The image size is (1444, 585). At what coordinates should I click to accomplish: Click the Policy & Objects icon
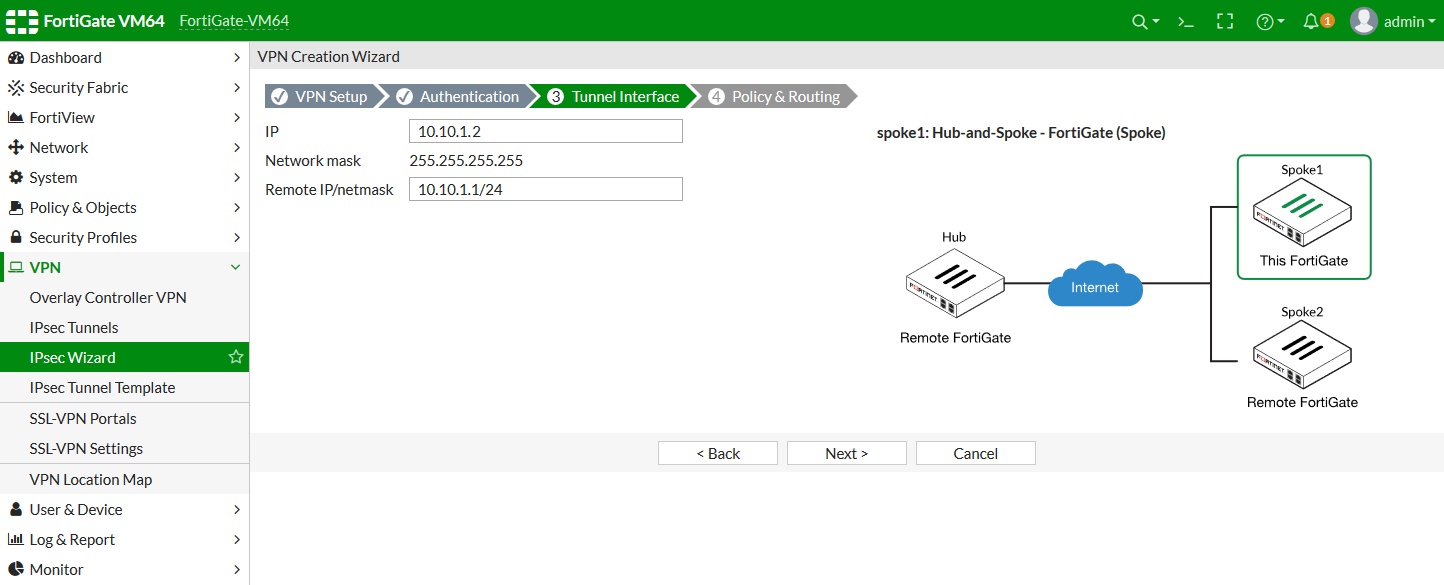15,208
